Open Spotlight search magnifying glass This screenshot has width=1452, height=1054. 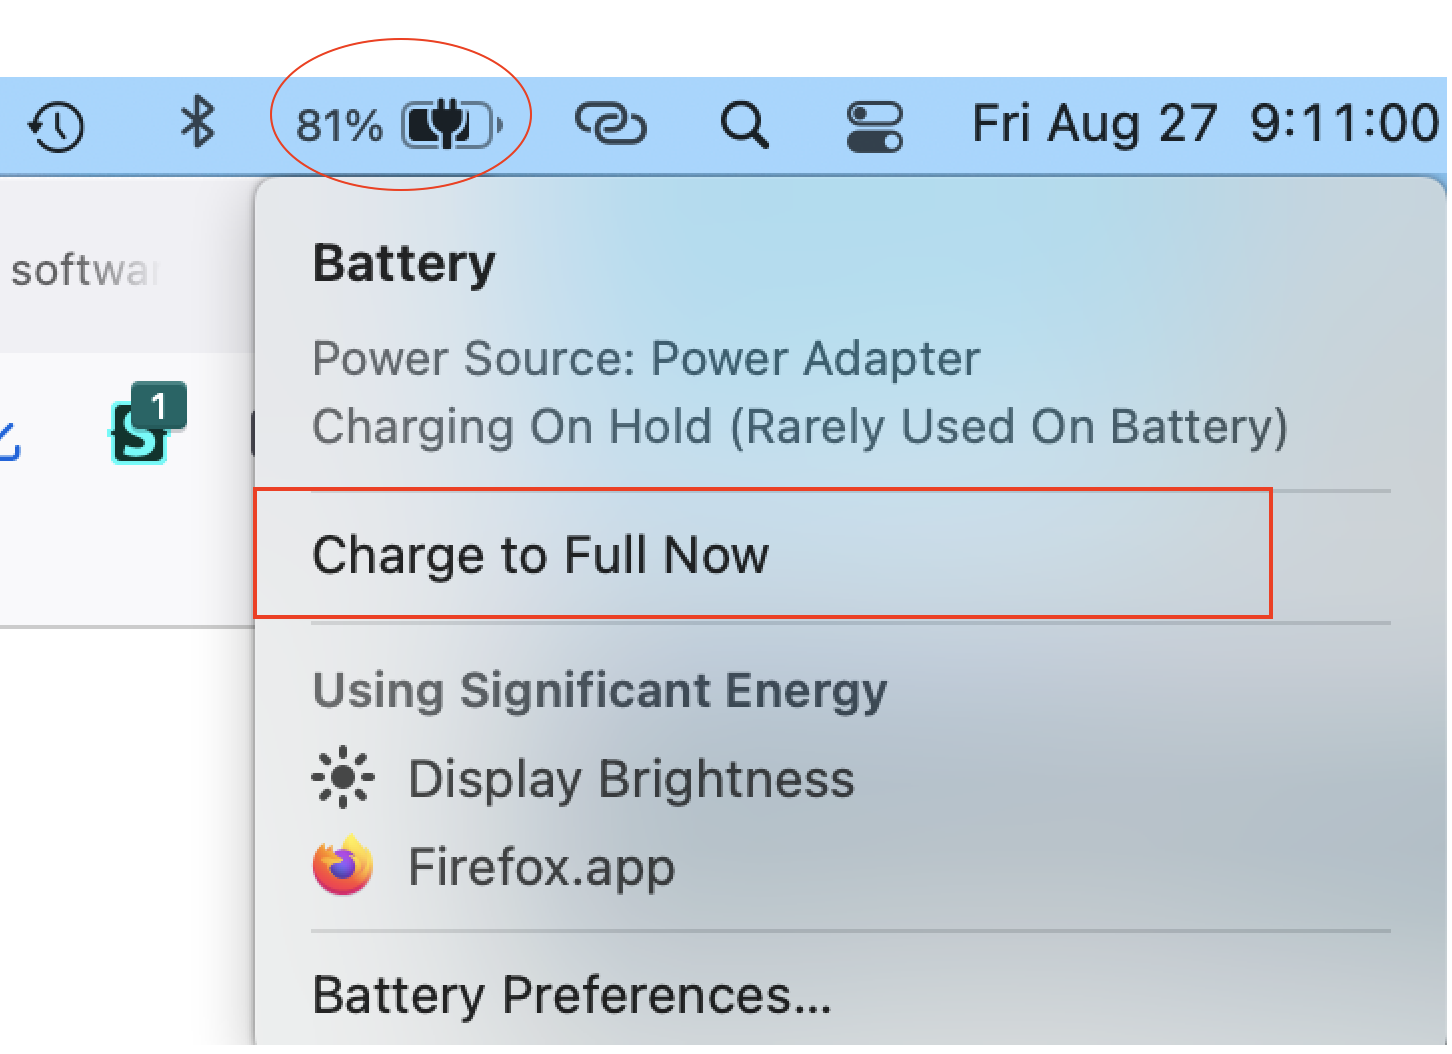(x=744, y=126)
